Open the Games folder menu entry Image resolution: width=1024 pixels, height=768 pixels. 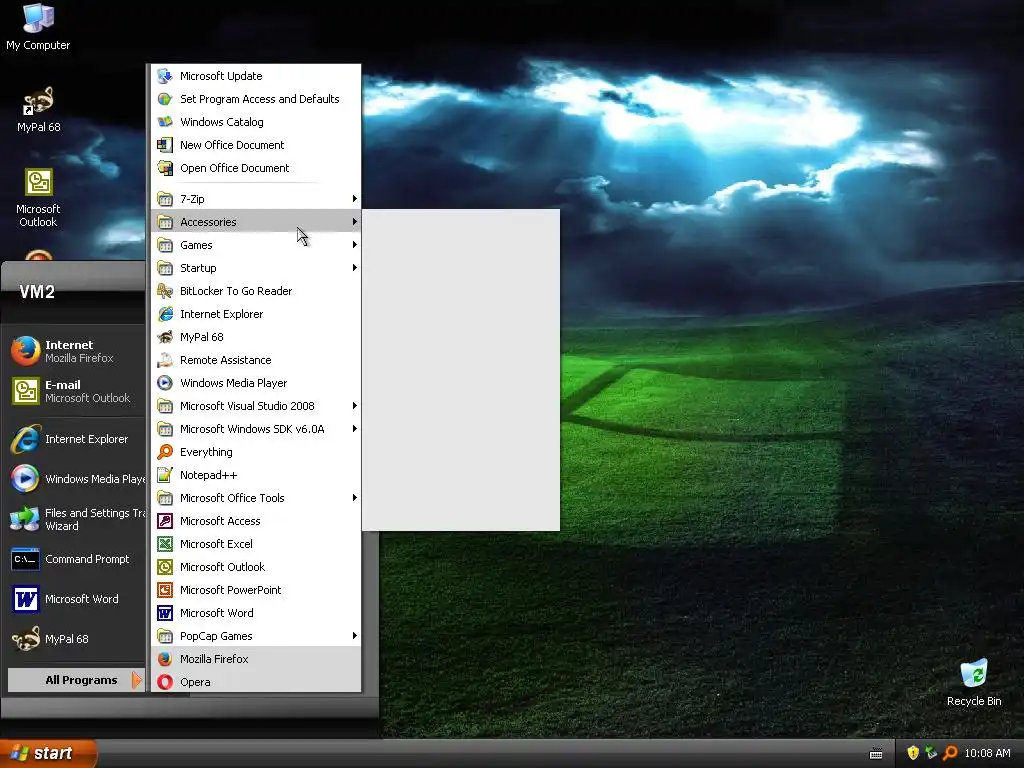click(x=256, y=245)
